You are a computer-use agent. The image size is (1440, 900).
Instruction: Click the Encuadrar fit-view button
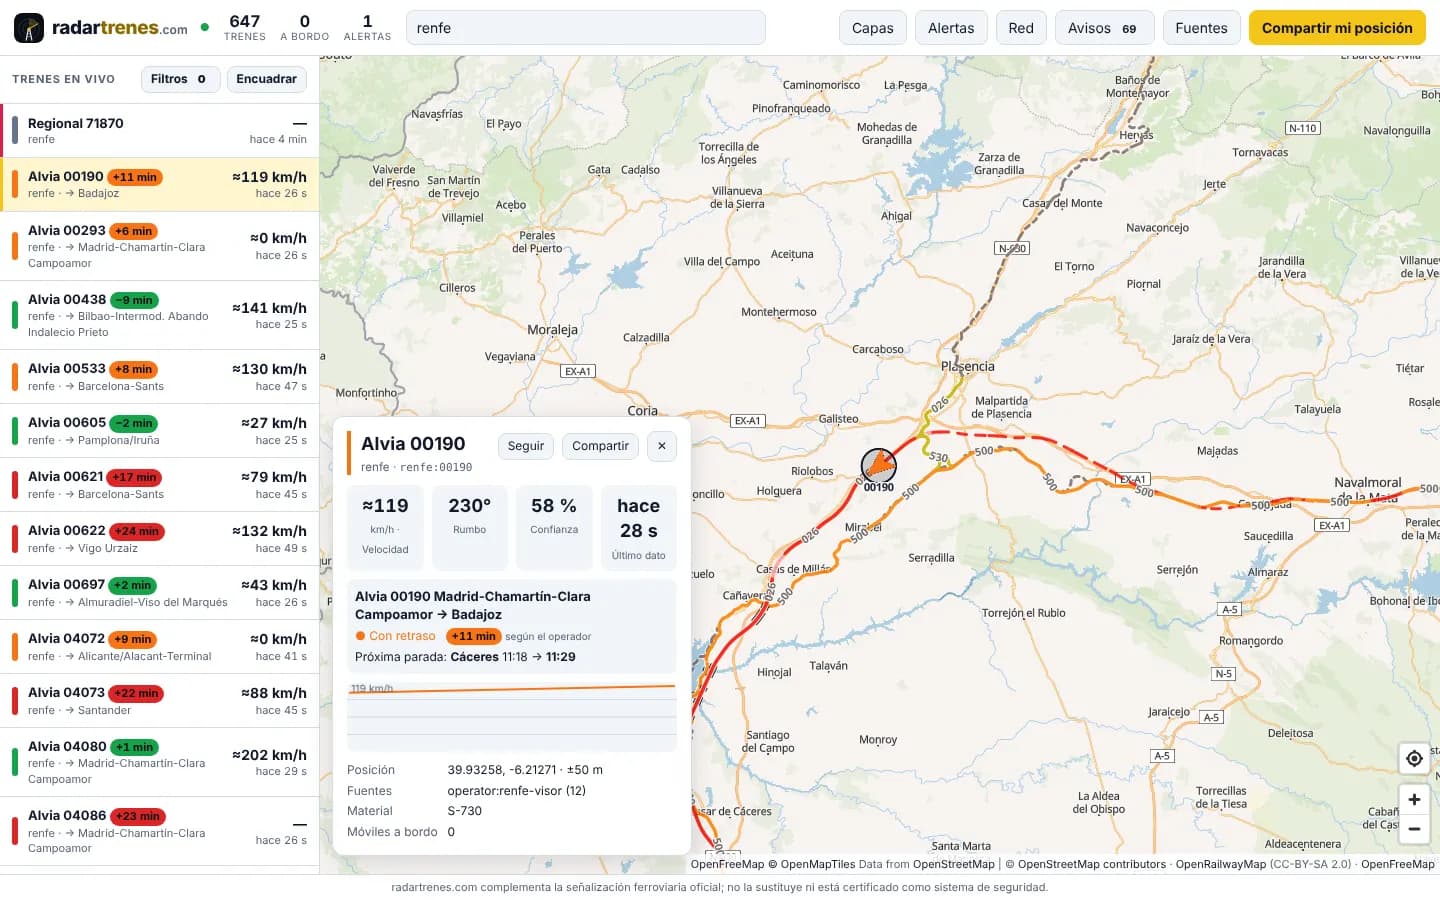coord(266,79)
